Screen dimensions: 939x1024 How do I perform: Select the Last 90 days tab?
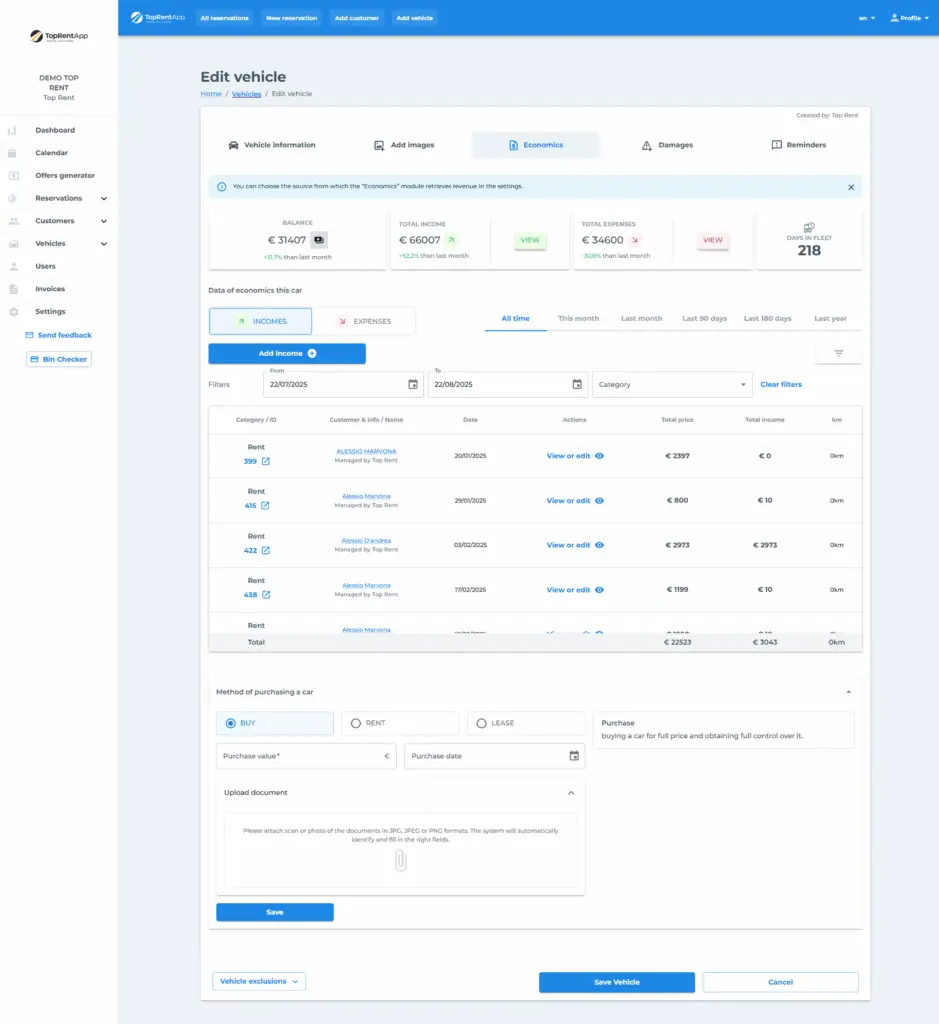[x=704, y=318]
